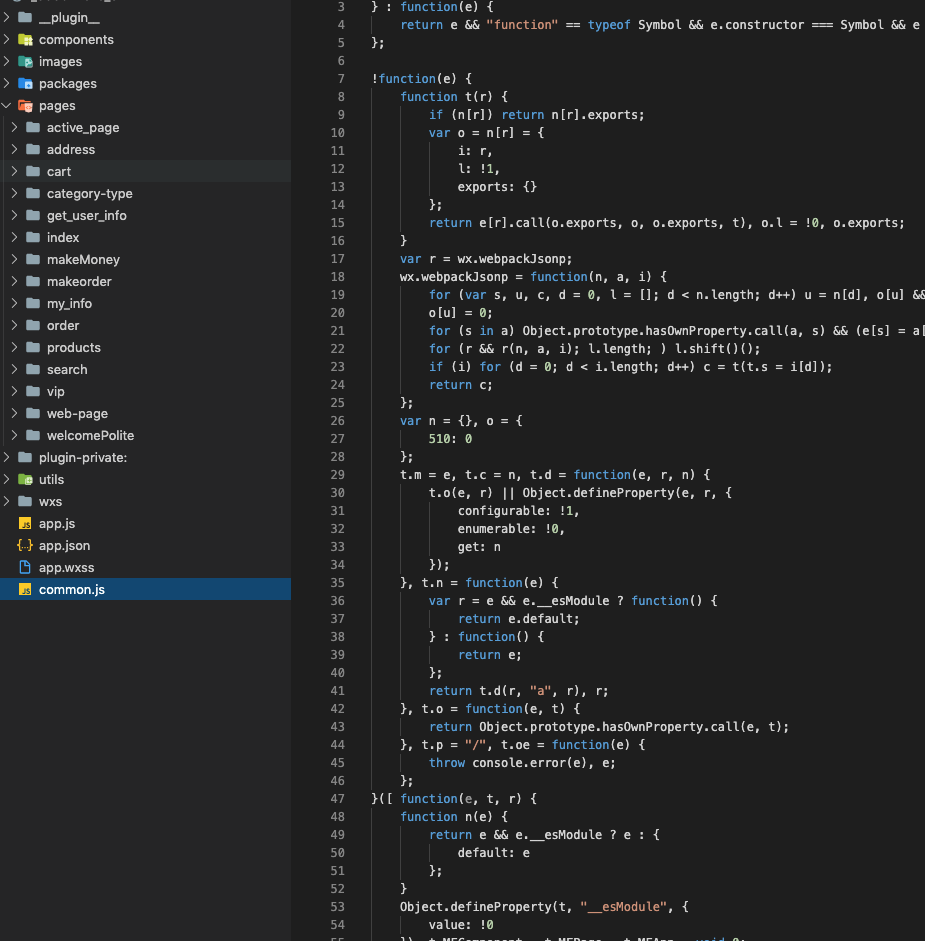Screen dimensions: 925x941
Task: Click the index folder icon
Action: click(x=34, y=238)
